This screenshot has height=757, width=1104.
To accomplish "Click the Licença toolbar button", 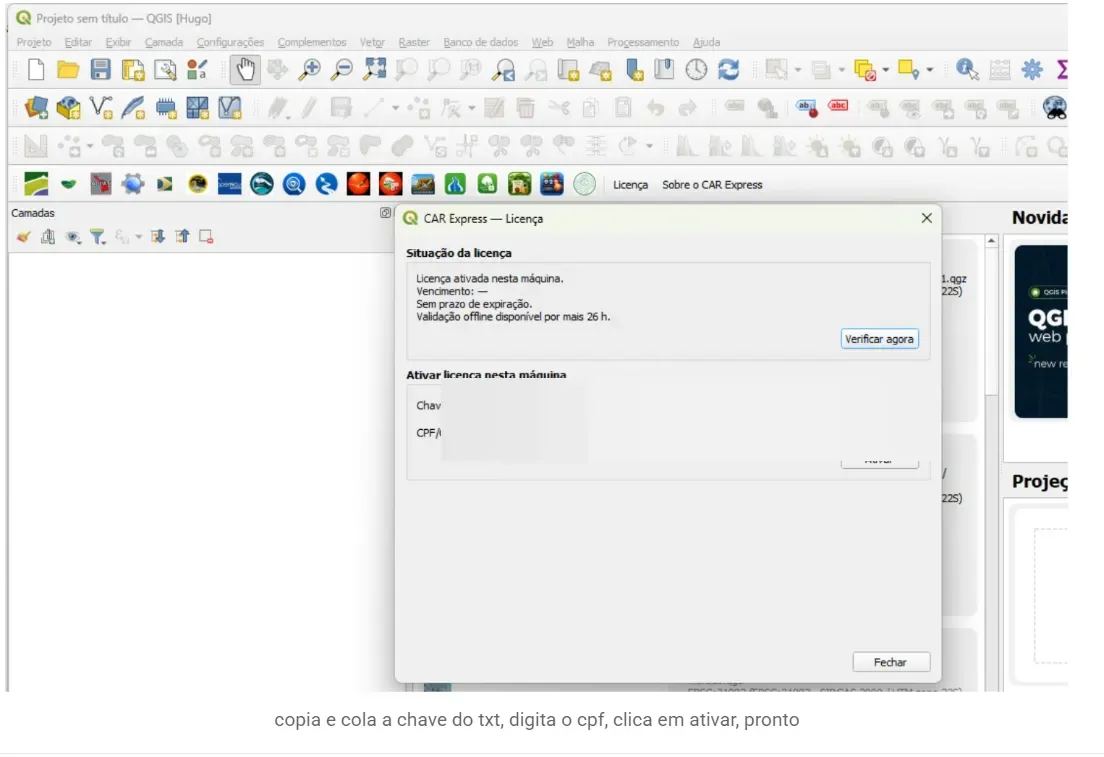I will coord(630,184).
